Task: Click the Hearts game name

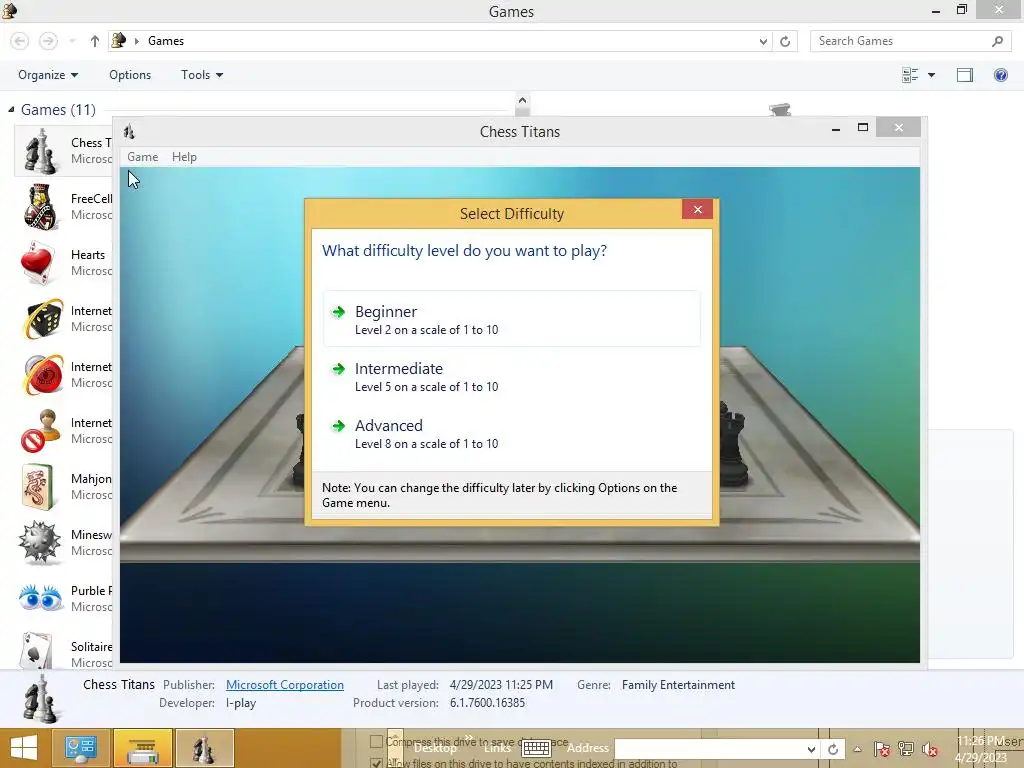Action: tap(88, 255)
